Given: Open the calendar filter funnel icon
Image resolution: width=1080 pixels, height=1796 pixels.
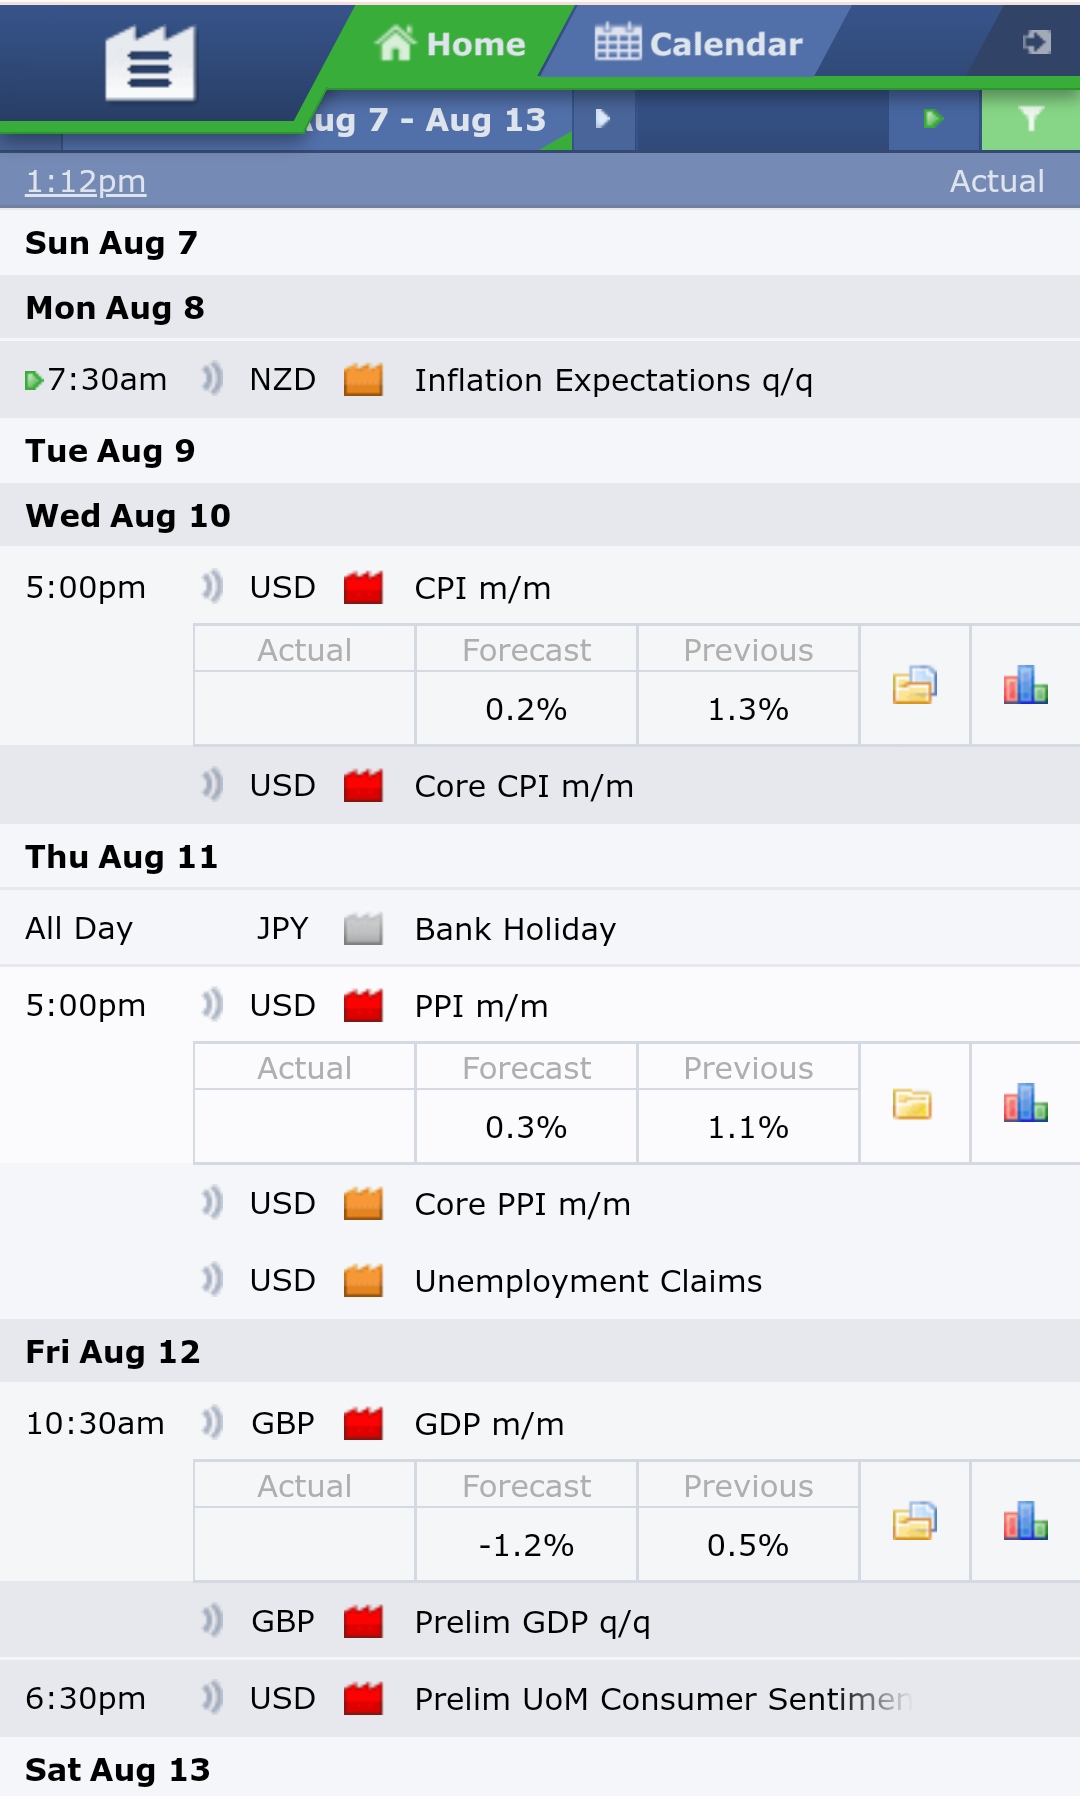Looking at the screenshot, I should 1031,119.
